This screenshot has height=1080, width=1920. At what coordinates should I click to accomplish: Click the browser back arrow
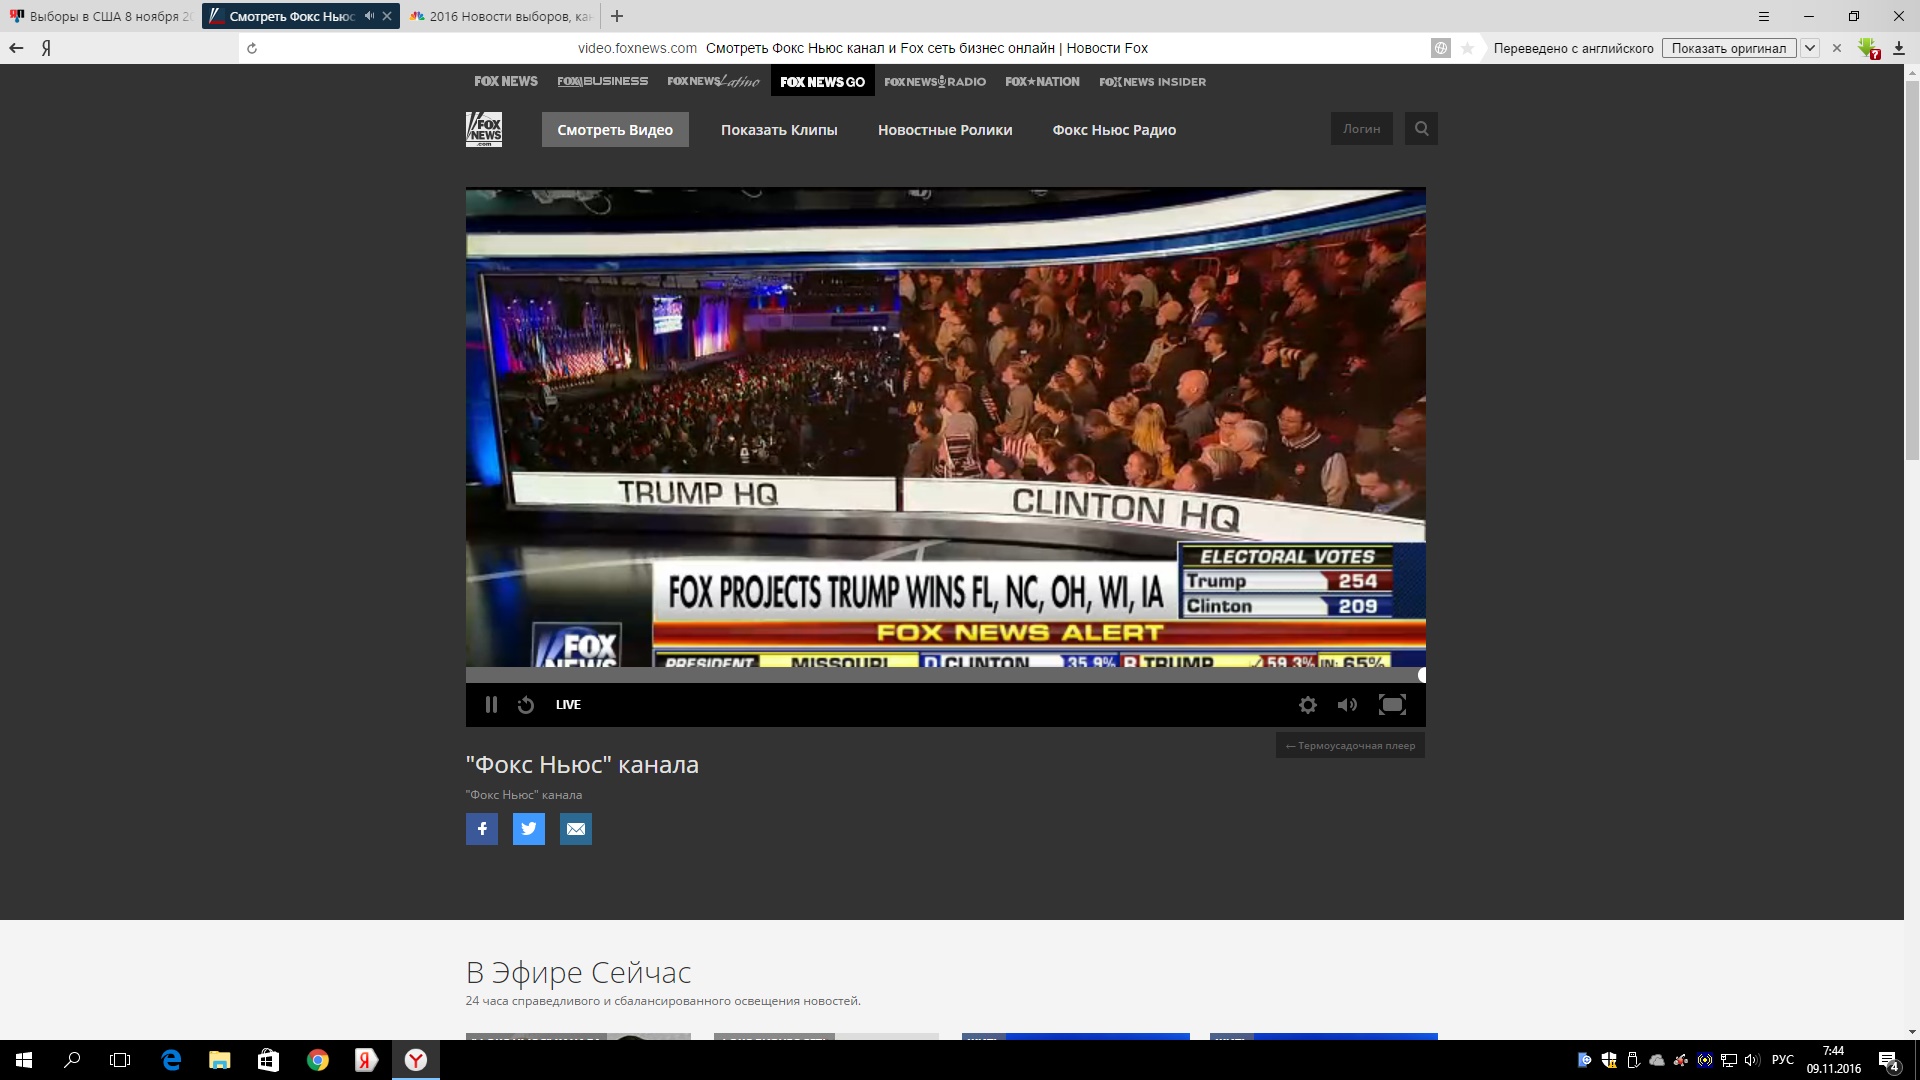coord(16,48)
